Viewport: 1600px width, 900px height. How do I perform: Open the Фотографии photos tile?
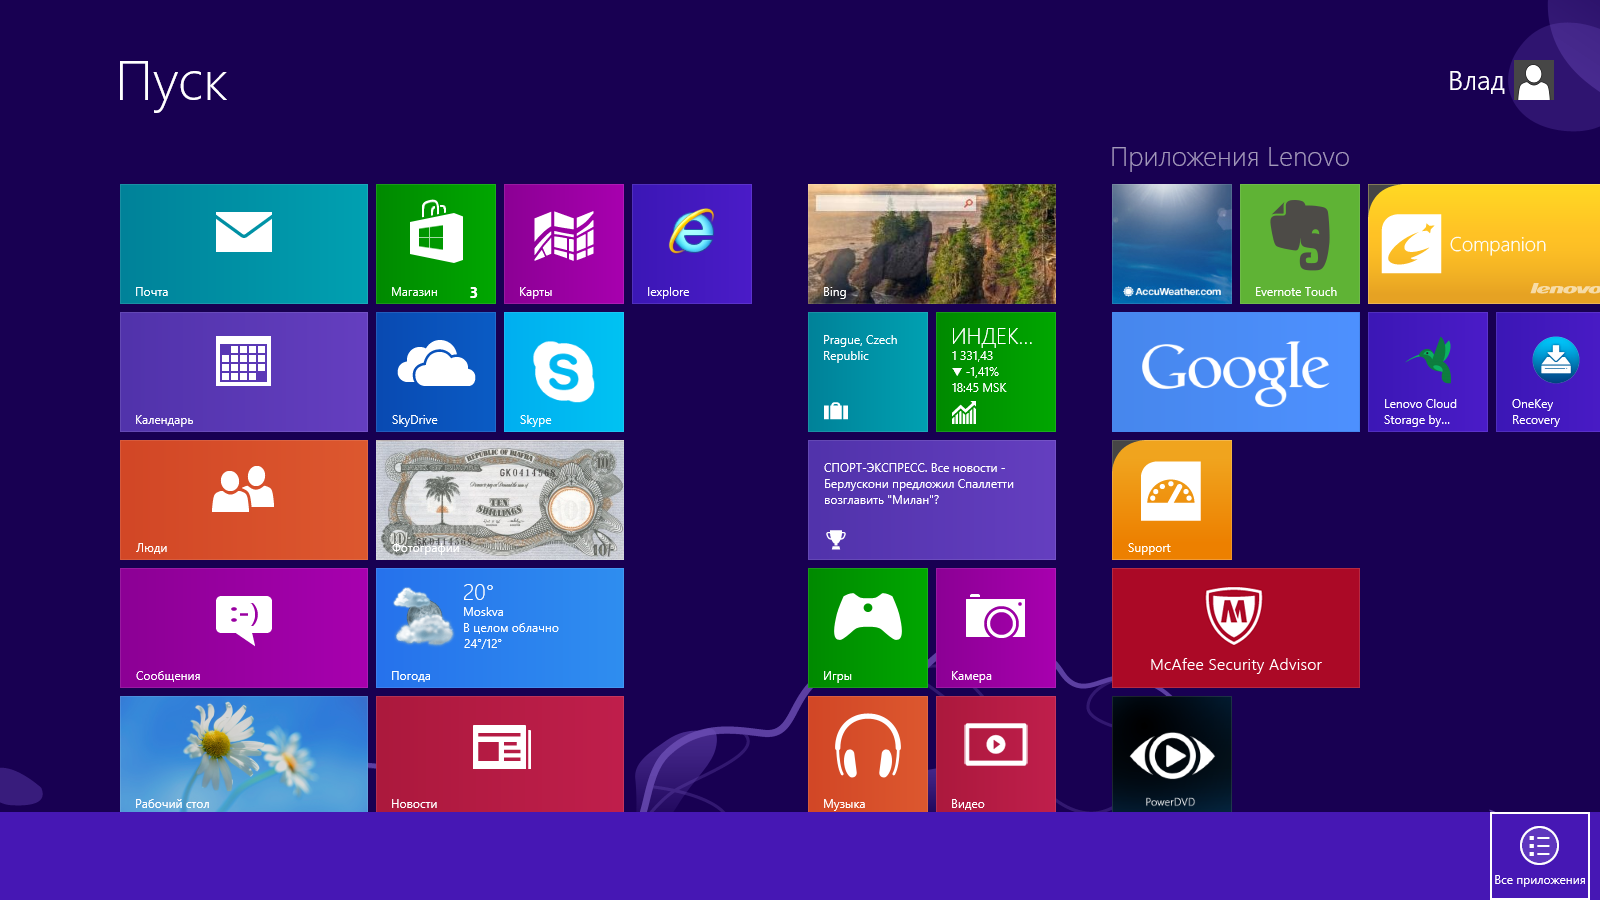point(500,500)
